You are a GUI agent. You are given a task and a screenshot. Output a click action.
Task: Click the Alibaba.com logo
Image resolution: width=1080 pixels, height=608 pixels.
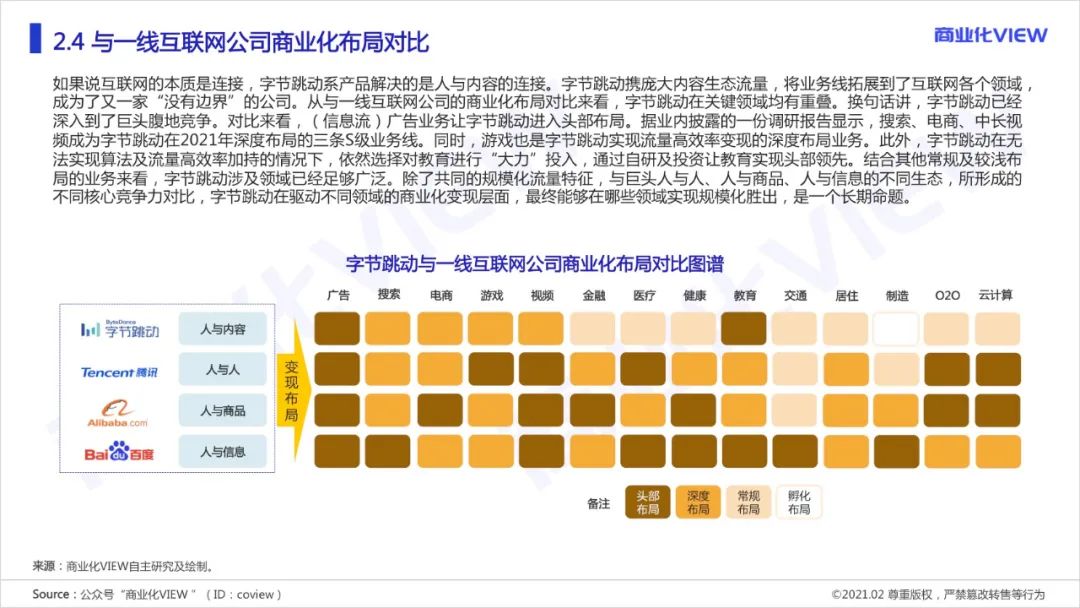pos(117,413)
